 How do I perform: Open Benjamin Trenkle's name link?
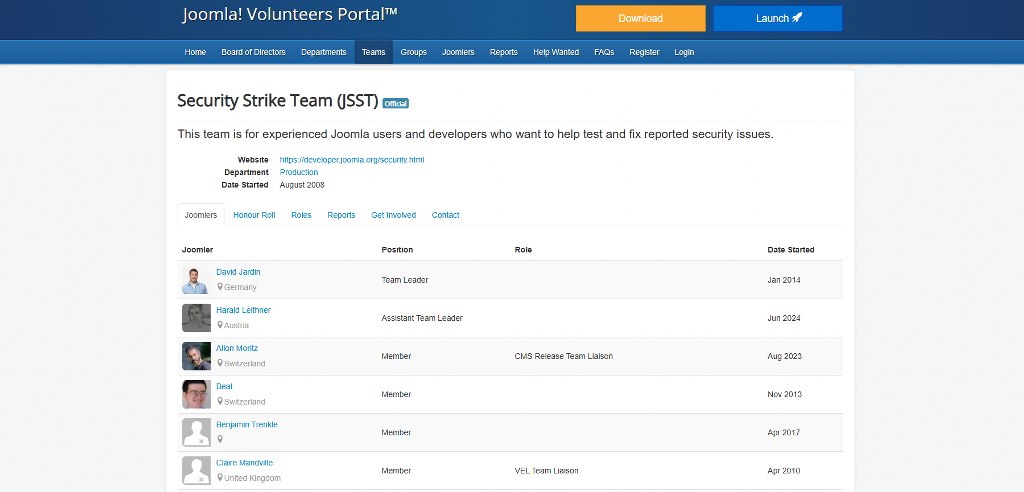pyautogui.click(x=247, y=425)
